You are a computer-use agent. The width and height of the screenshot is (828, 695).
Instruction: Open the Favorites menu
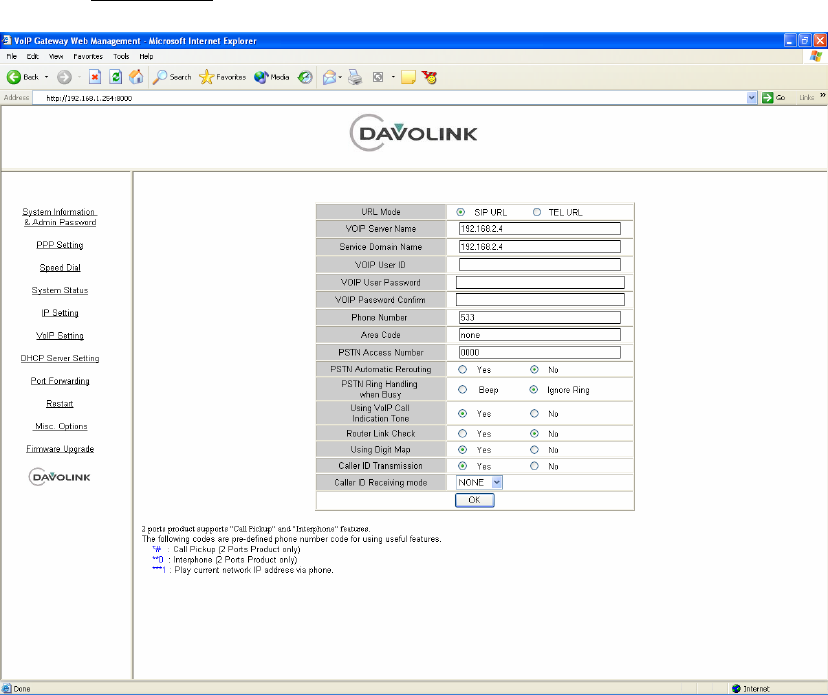click(88, 57)
